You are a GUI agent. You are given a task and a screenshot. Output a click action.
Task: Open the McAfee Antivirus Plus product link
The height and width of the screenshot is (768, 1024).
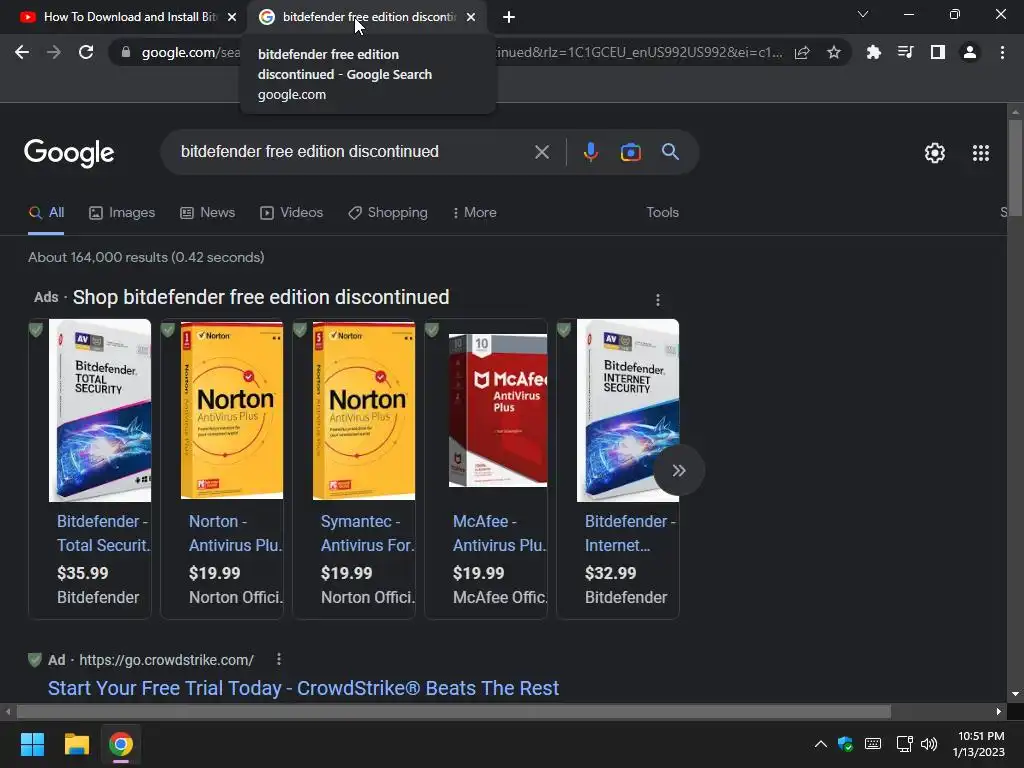(x=500, y=533)
